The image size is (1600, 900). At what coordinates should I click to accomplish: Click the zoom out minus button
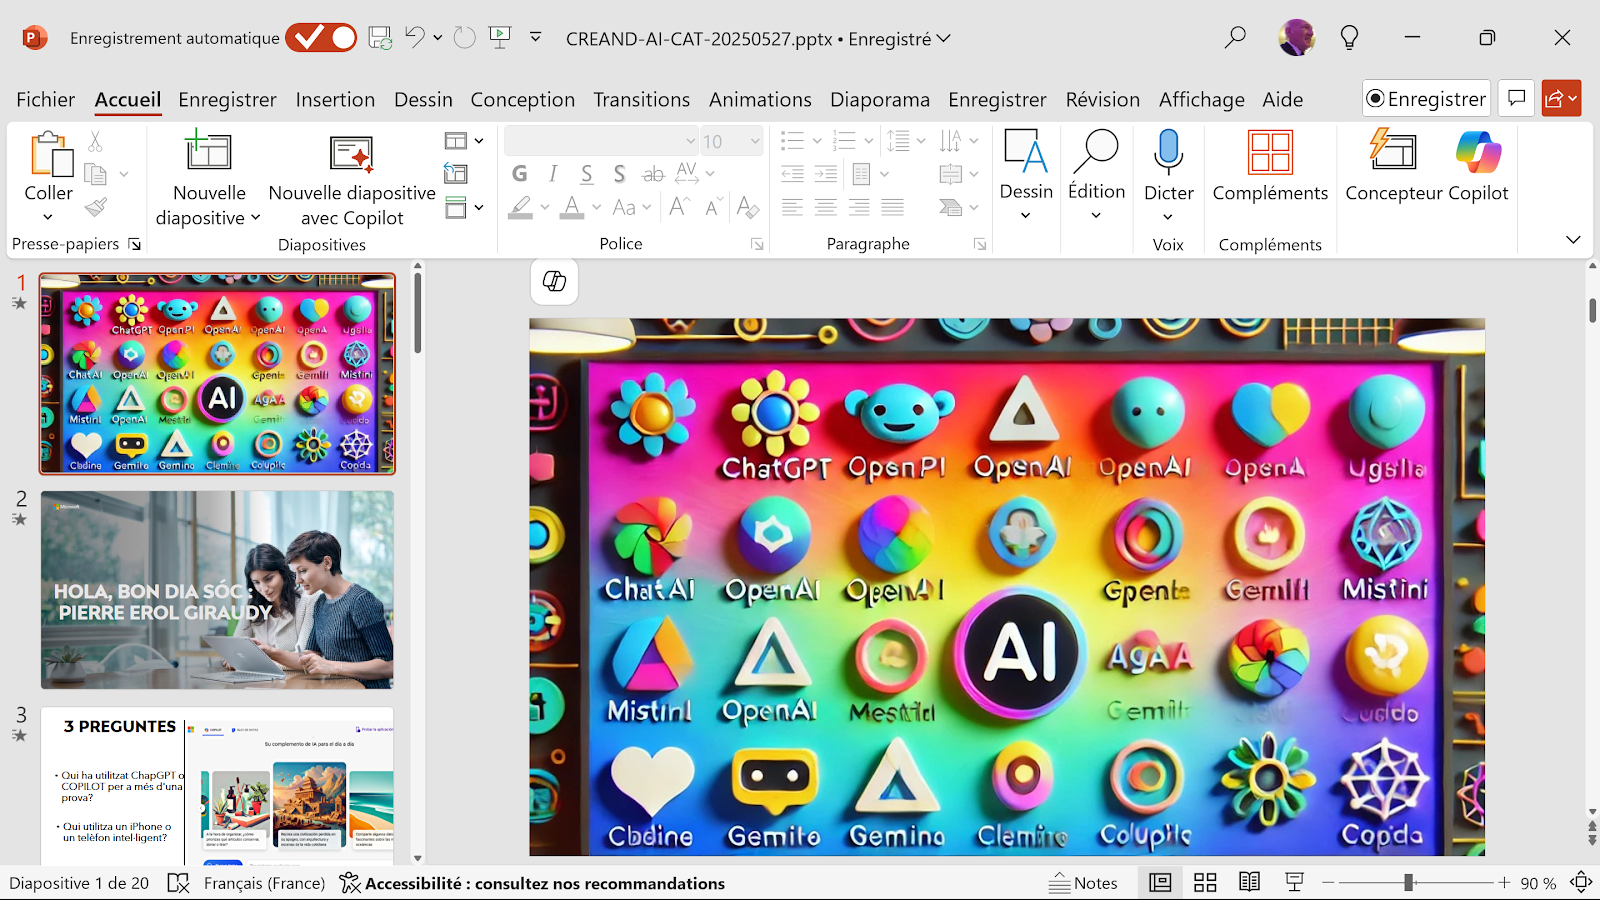tap(1328, 883)
